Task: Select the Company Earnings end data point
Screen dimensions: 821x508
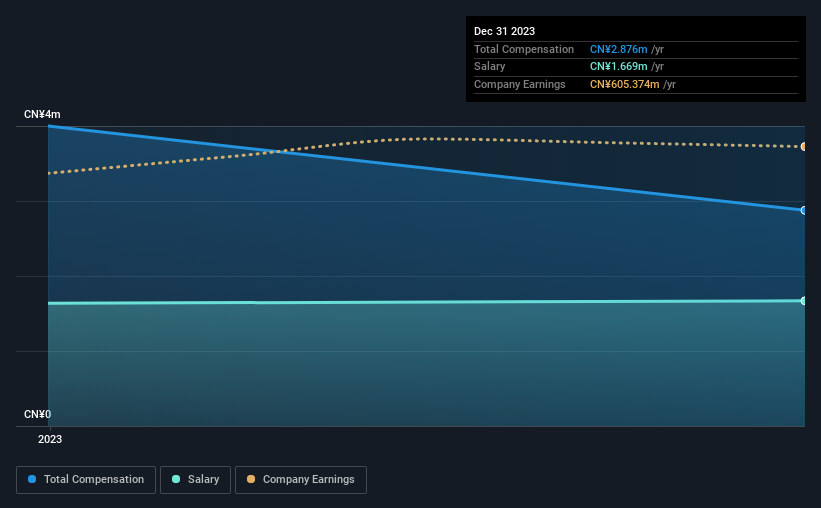Action: [803, 147]
